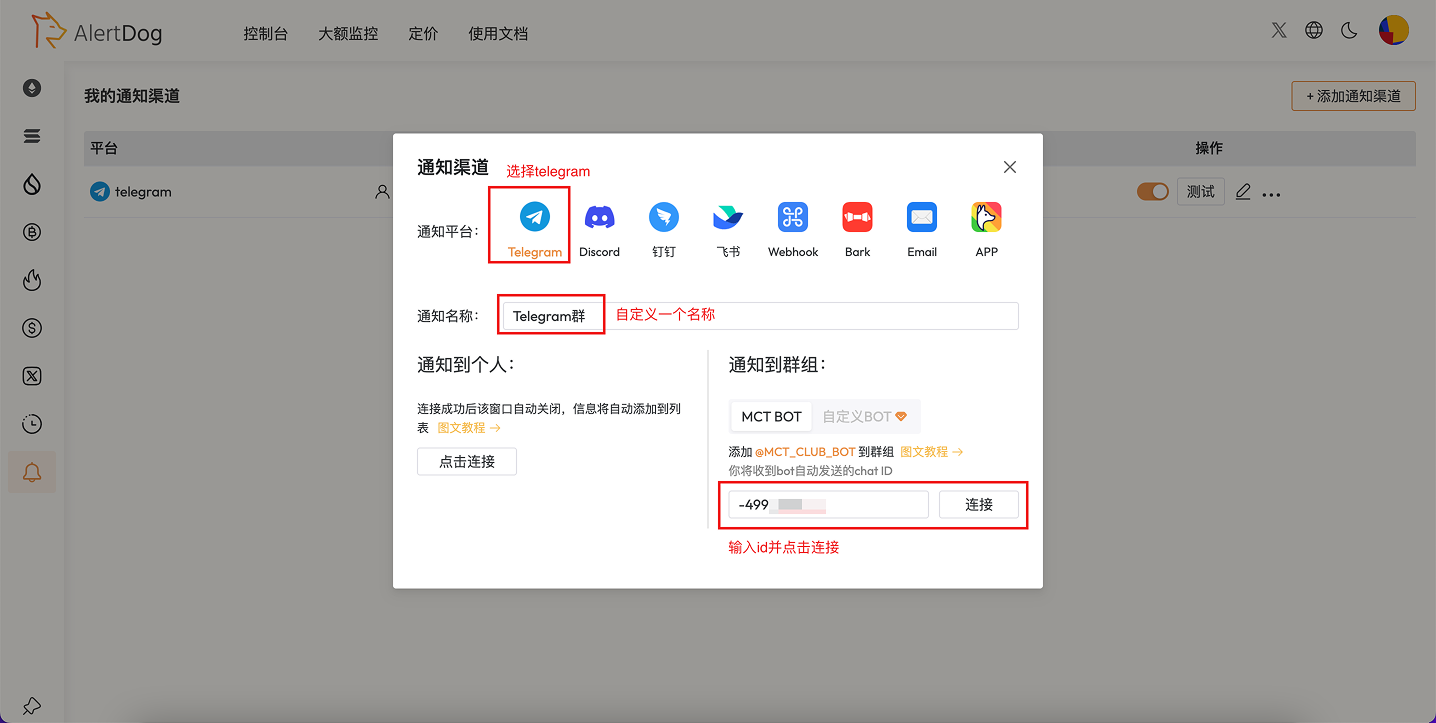Click the chat ID input field
Viewport: 1436px width, 723px height.
click(x=826, y=504)
